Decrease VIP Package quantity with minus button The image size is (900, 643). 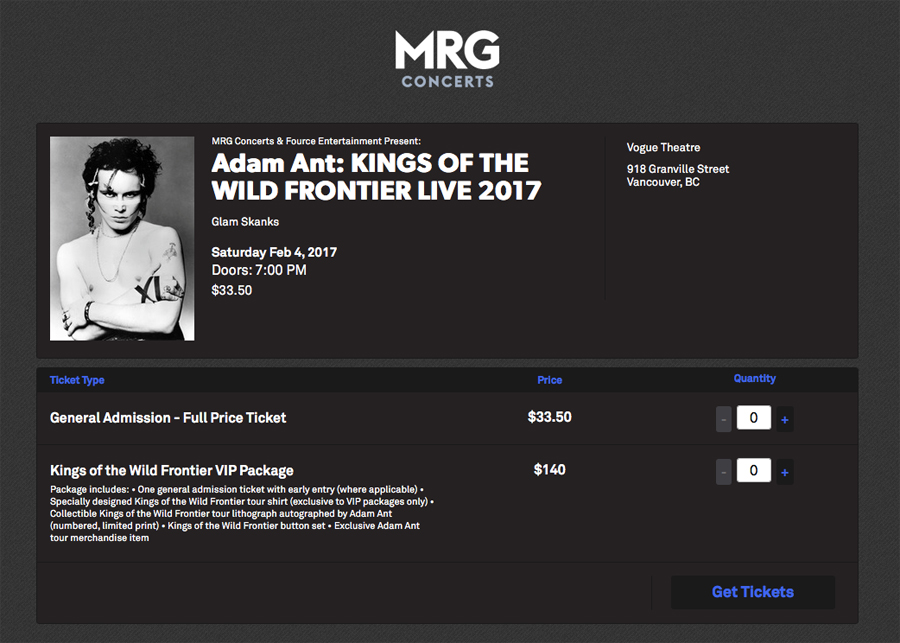(724, 472)
